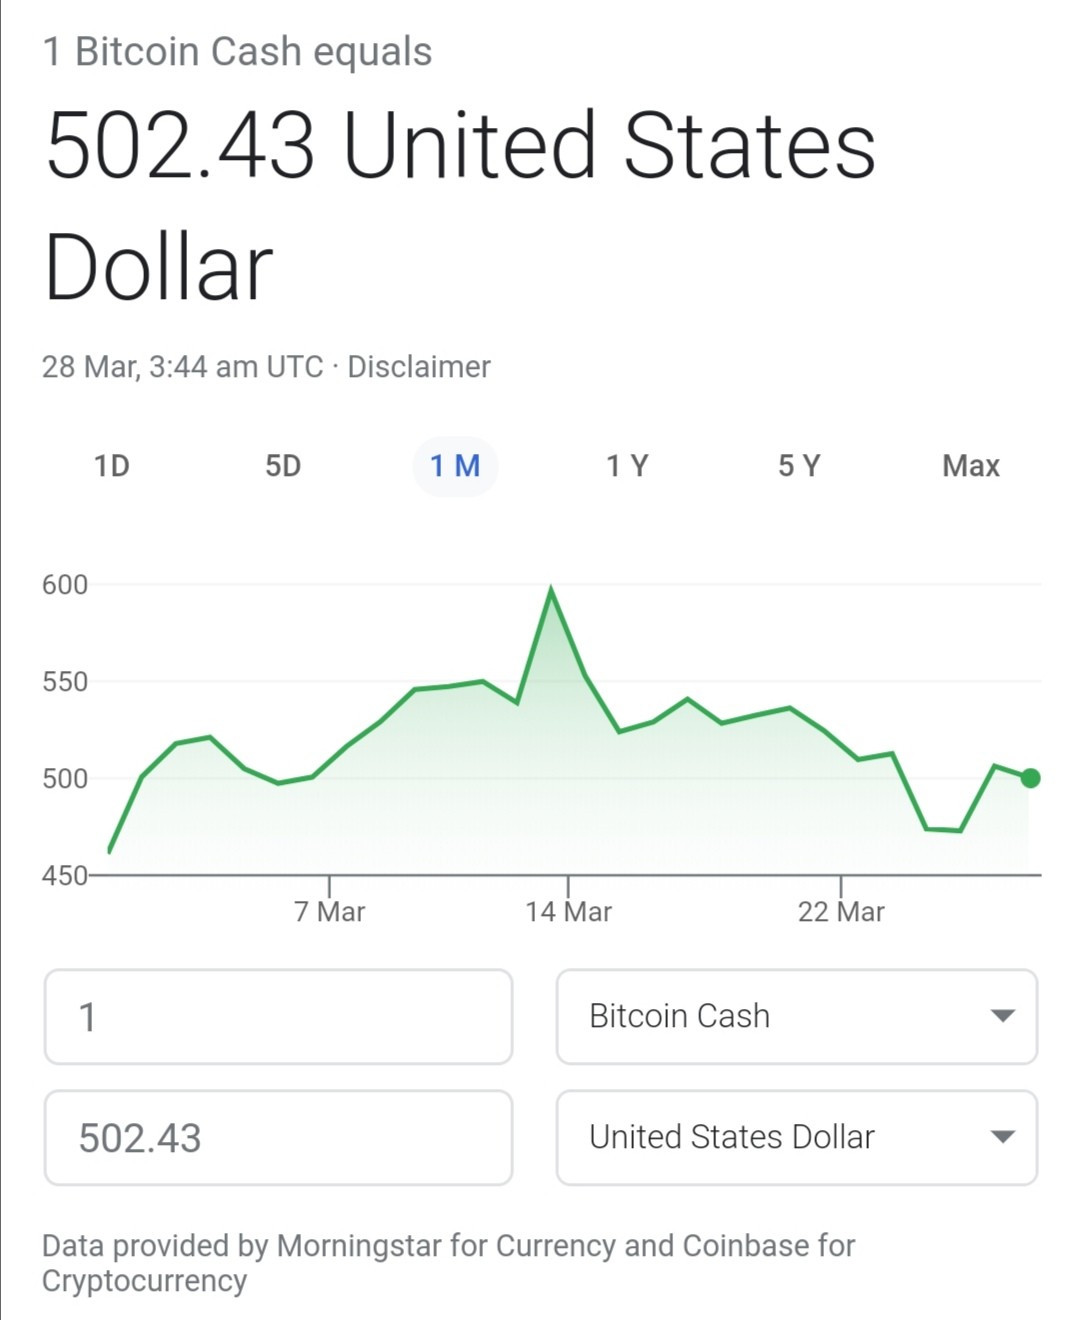The width and height of the screenshot is (1080, 1320).
Task: Click the United States Dollar dropdown arrow
Action: [1002, 1137]
